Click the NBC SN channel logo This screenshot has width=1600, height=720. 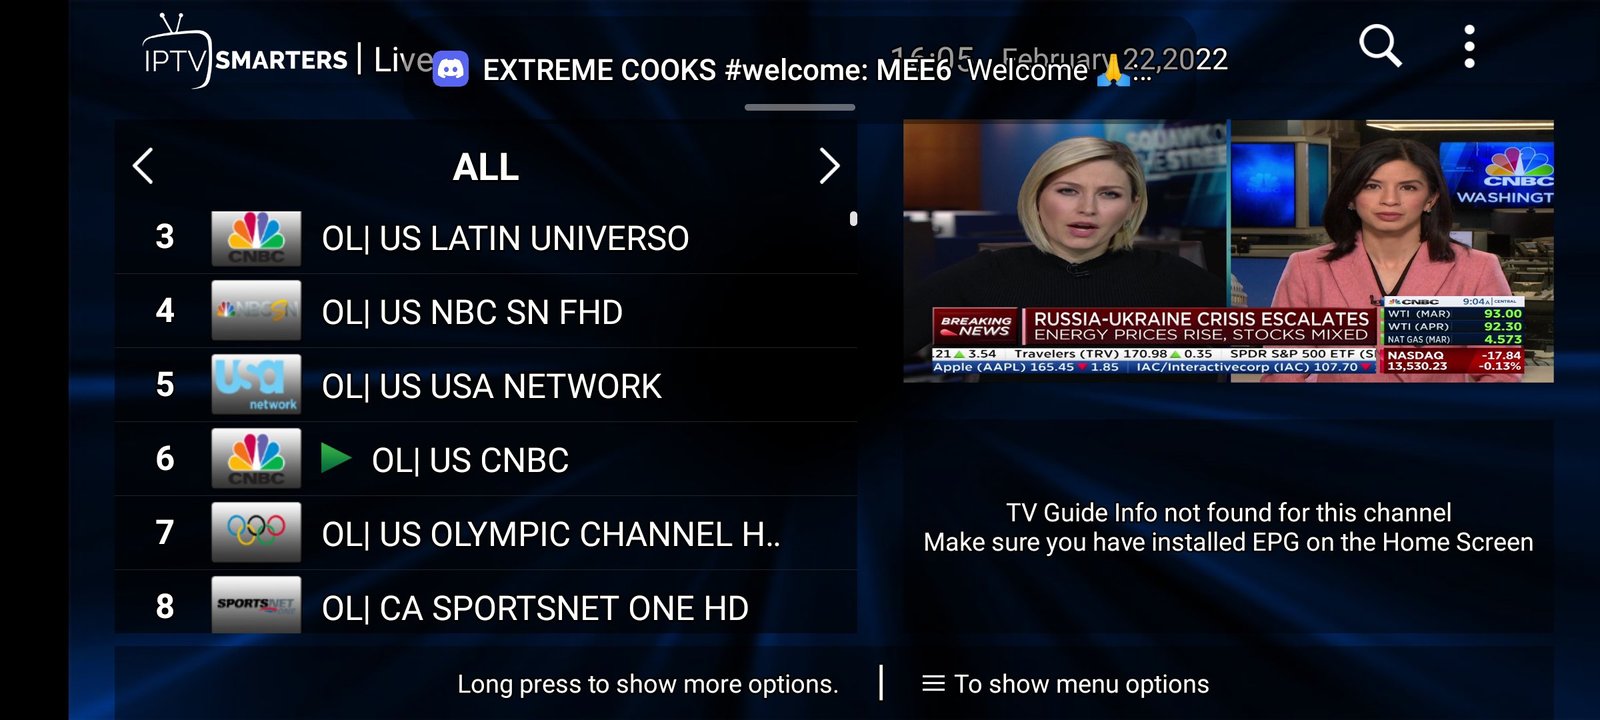pos(256,311)
